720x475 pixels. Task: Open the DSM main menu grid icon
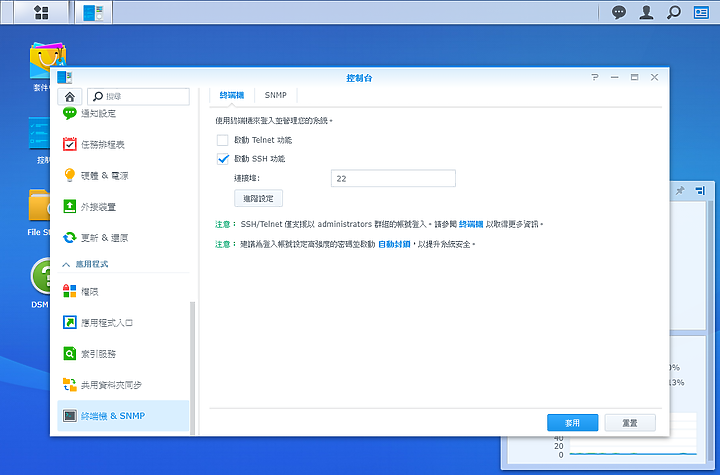point(41,12)
